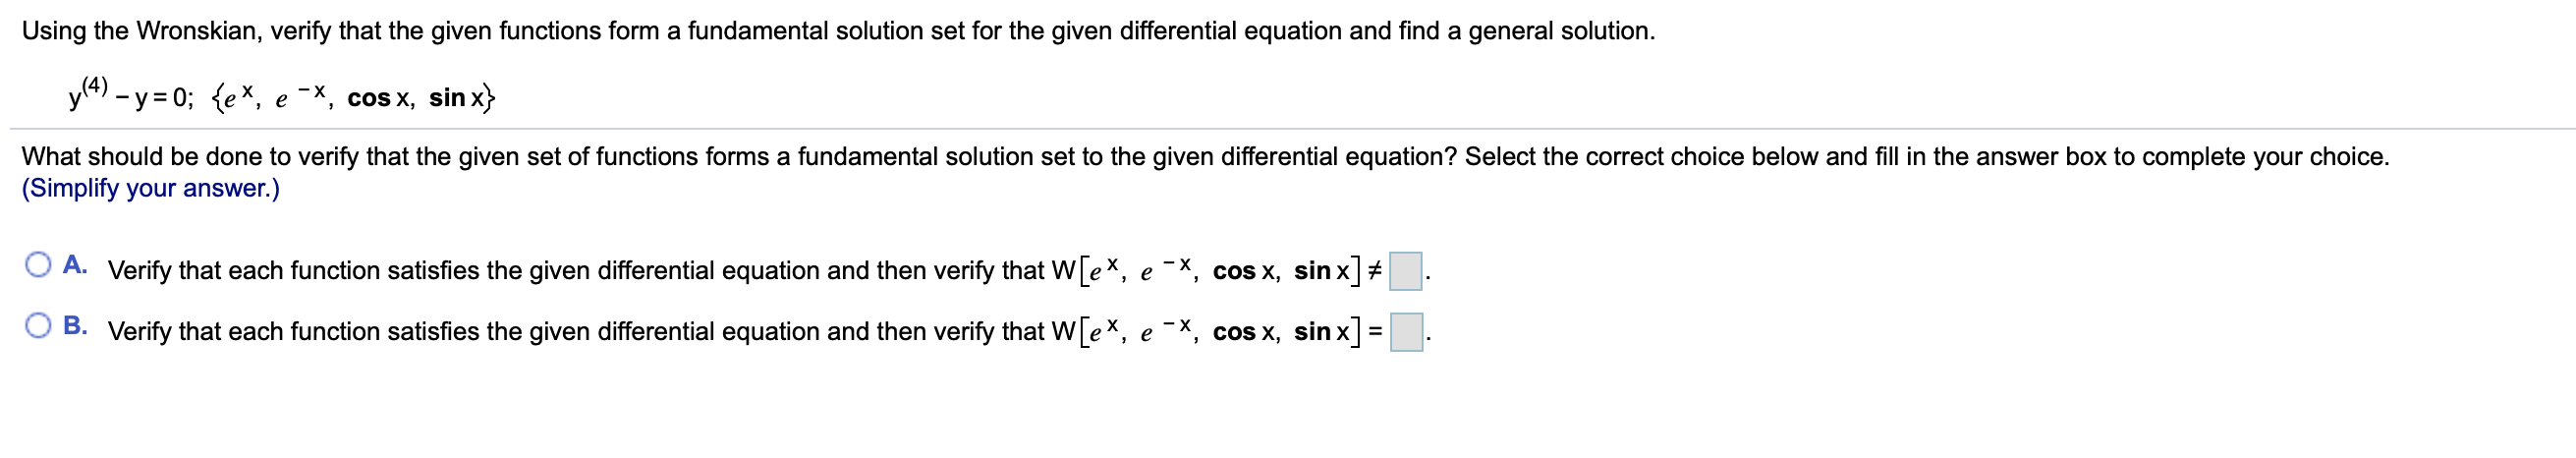Image resolution: width=2576 pixels, height=458 pixels.
Task: Click the bold letter A. option label
Action: tap(75, 265)
